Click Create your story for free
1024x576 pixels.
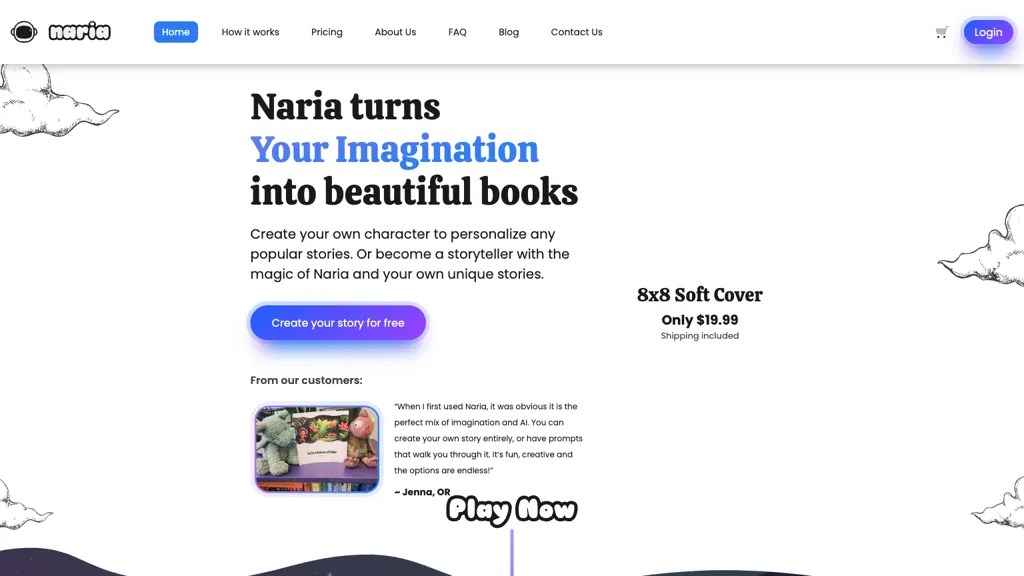pyautogui.click(x=338, y=323)
